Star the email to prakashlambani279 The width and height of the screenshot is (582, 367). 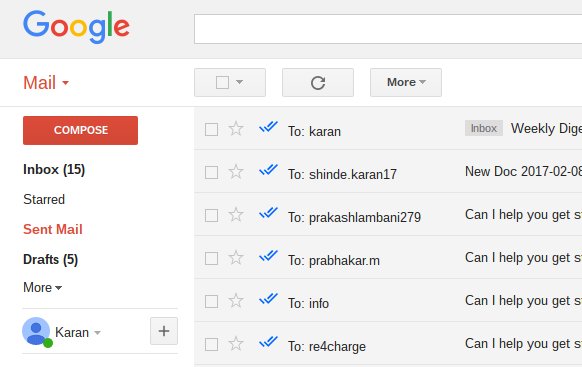236,215
